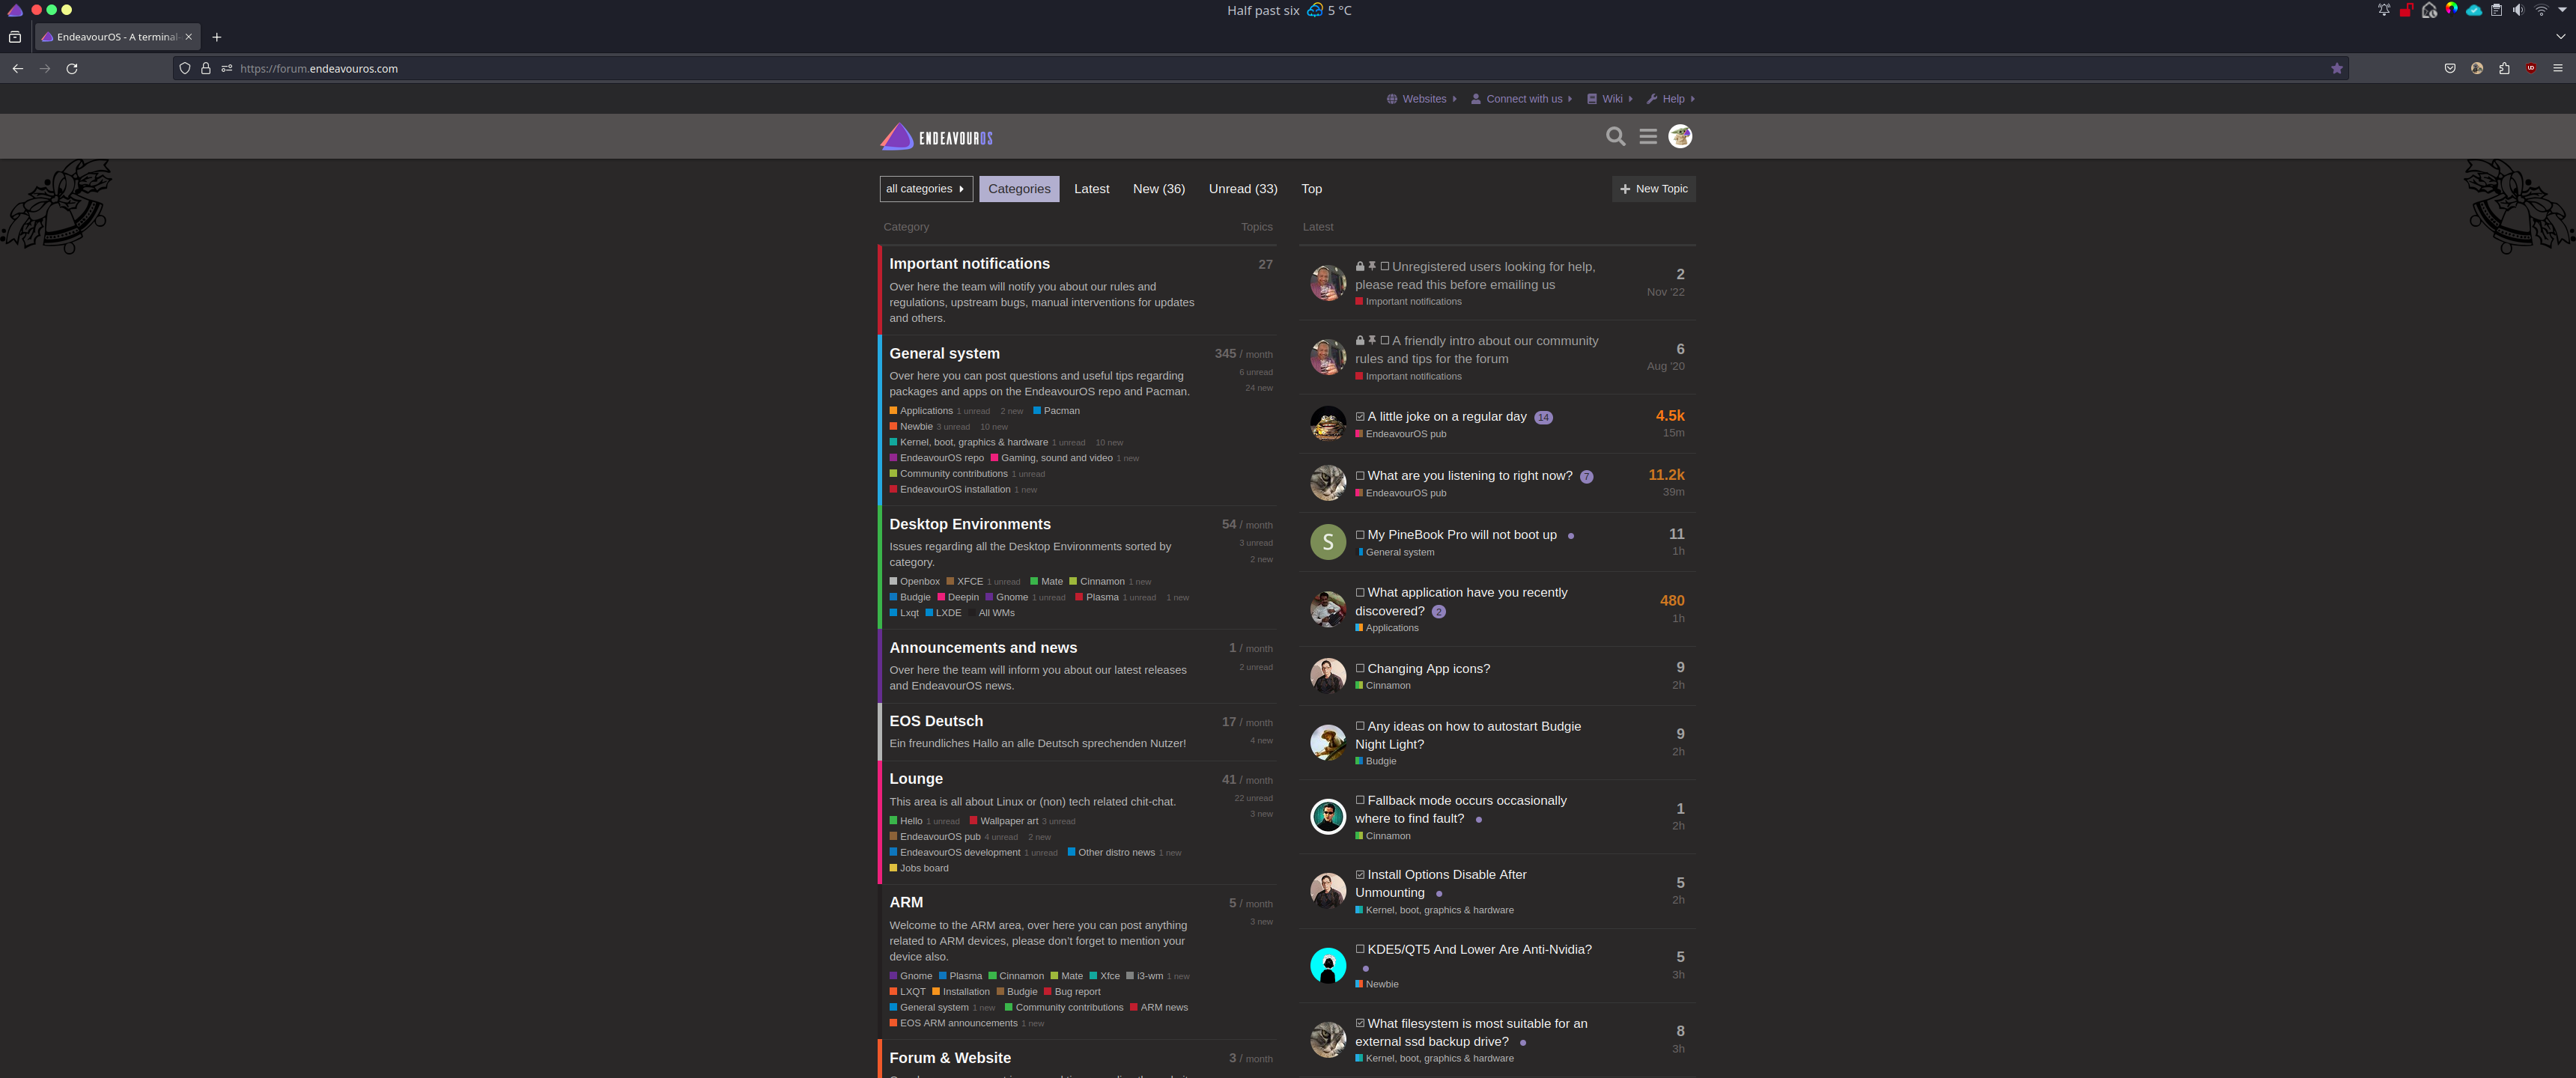The width and height of the screenshot is (2576, 1078).
Task: Open the uBlock Origin shield icon
Action: point(2531,68)
